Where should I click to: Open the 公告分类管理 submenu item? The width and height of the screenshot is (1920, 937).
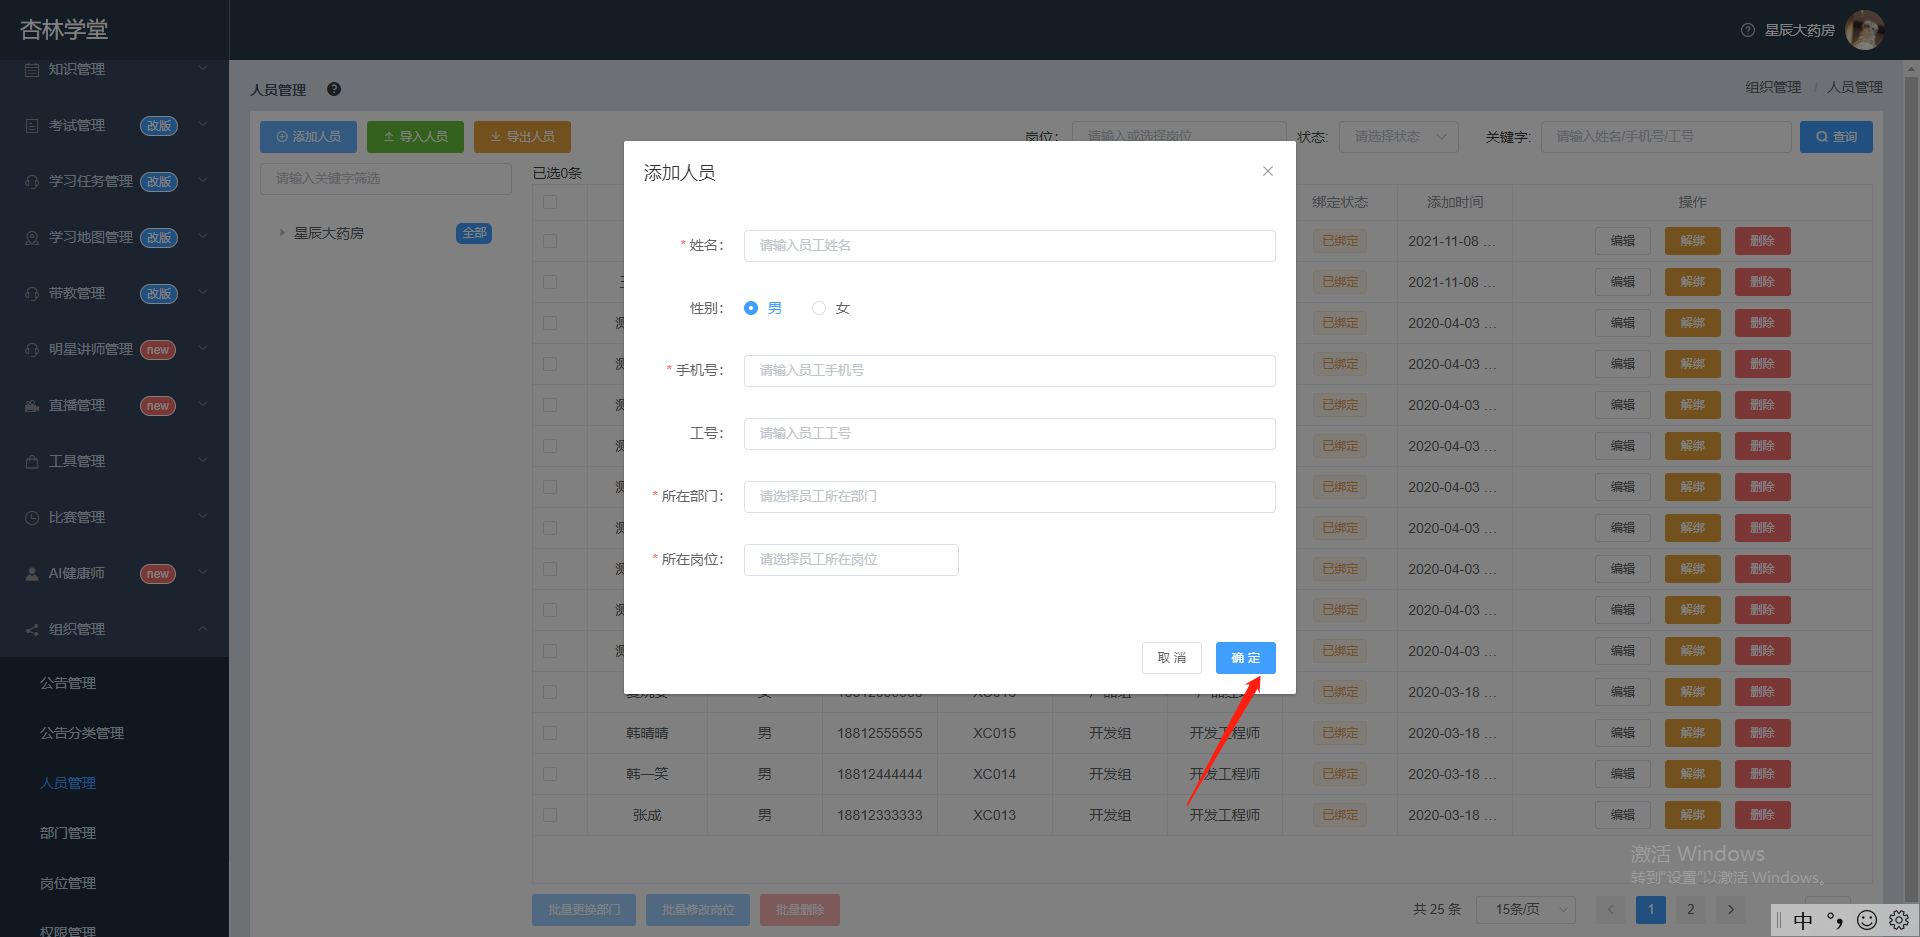82,733
